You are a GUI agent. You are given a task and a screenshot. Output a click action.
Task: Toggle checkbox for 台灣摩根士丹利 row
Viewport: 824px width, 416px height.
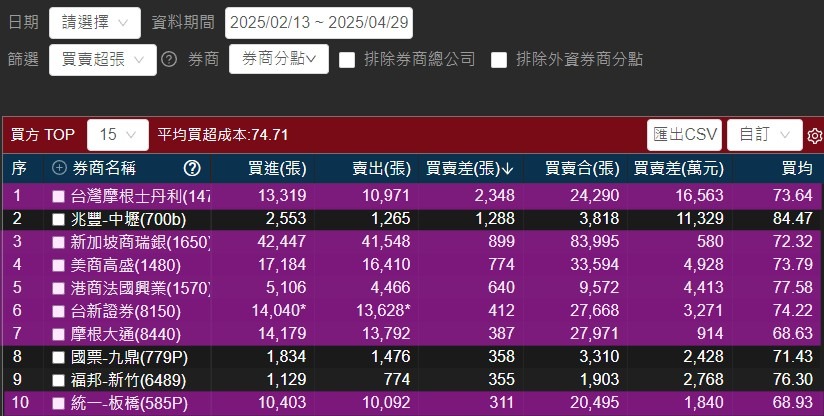click(58, 196)
